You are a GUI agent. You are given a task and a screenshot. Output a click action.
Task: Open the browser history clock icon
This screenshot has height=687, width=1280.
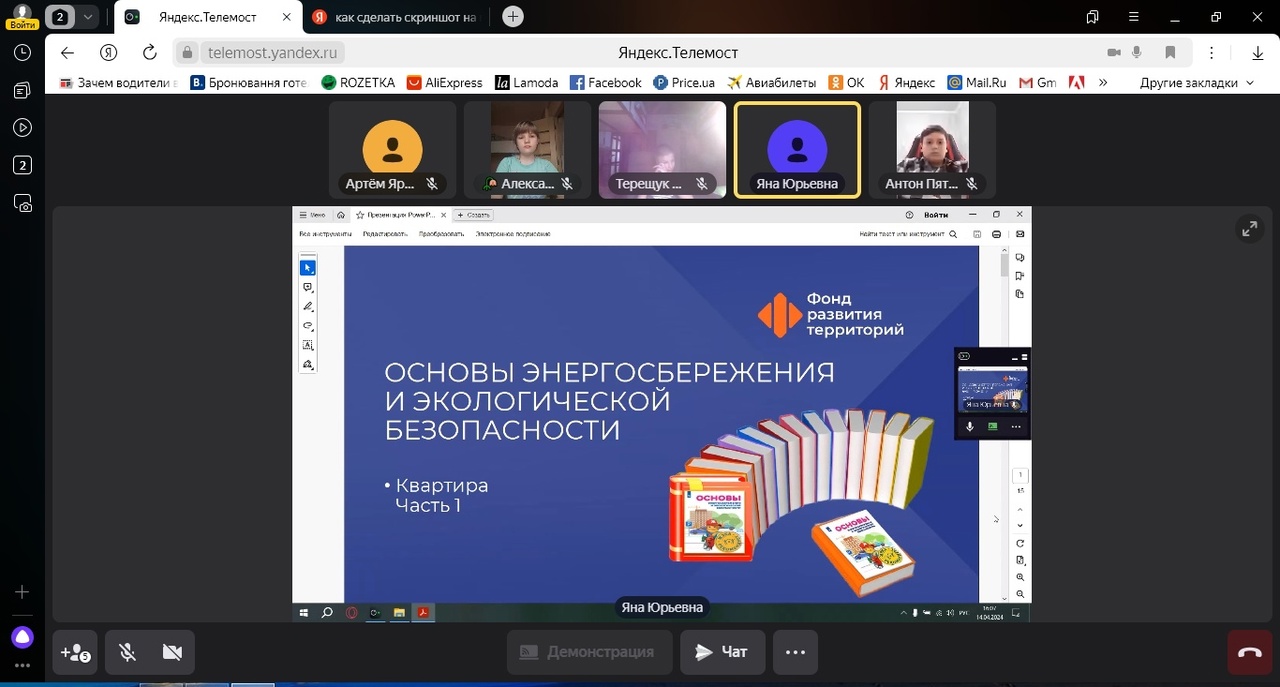pyautogui.click(x=22, y=53)
